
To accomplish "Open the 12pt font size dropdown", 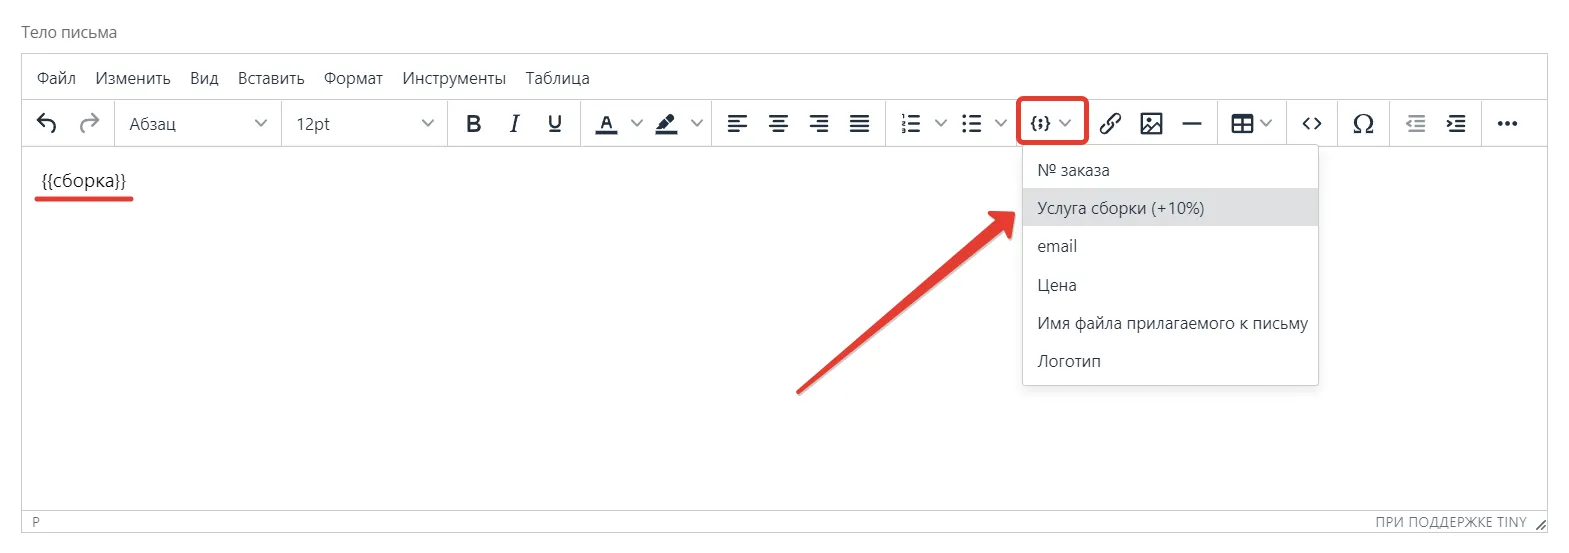I will (364, 123).
